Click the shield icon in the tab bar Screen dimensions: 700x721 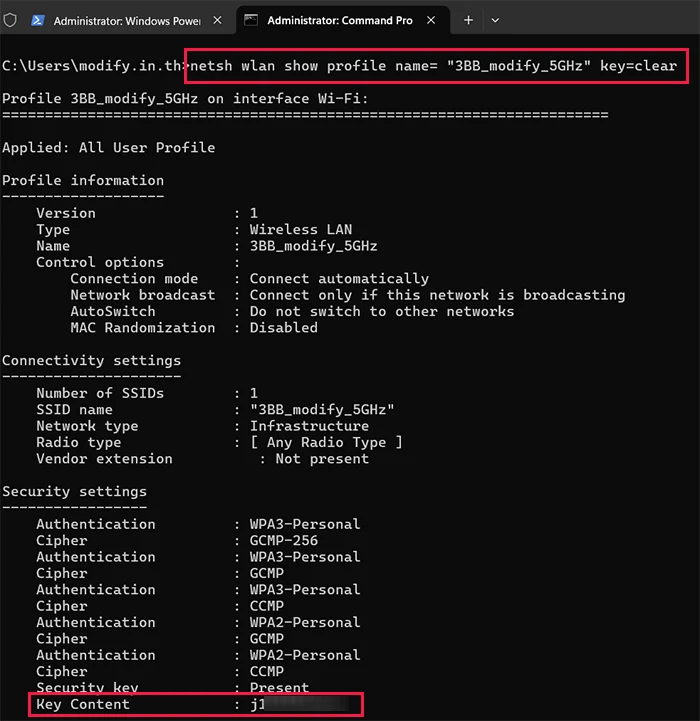point(10,20)
